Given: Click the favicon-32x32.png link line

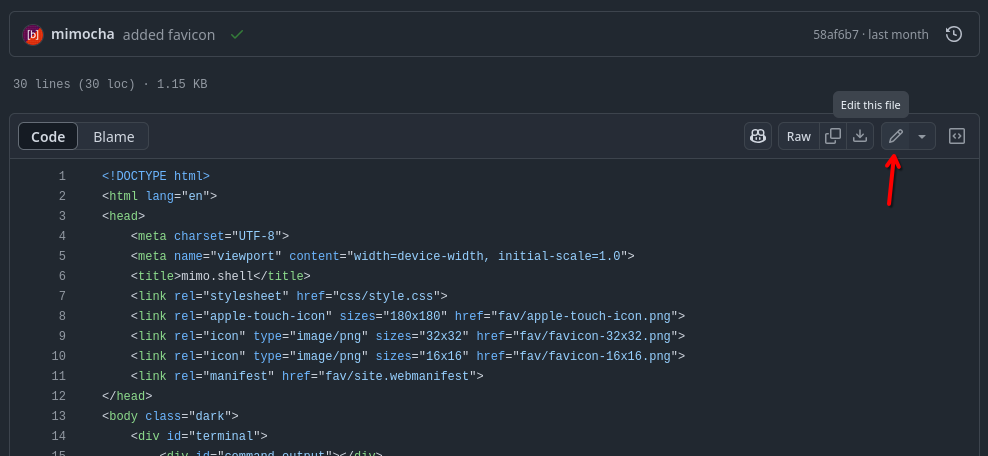Looking at the screenshot, I should click(408, 336).
